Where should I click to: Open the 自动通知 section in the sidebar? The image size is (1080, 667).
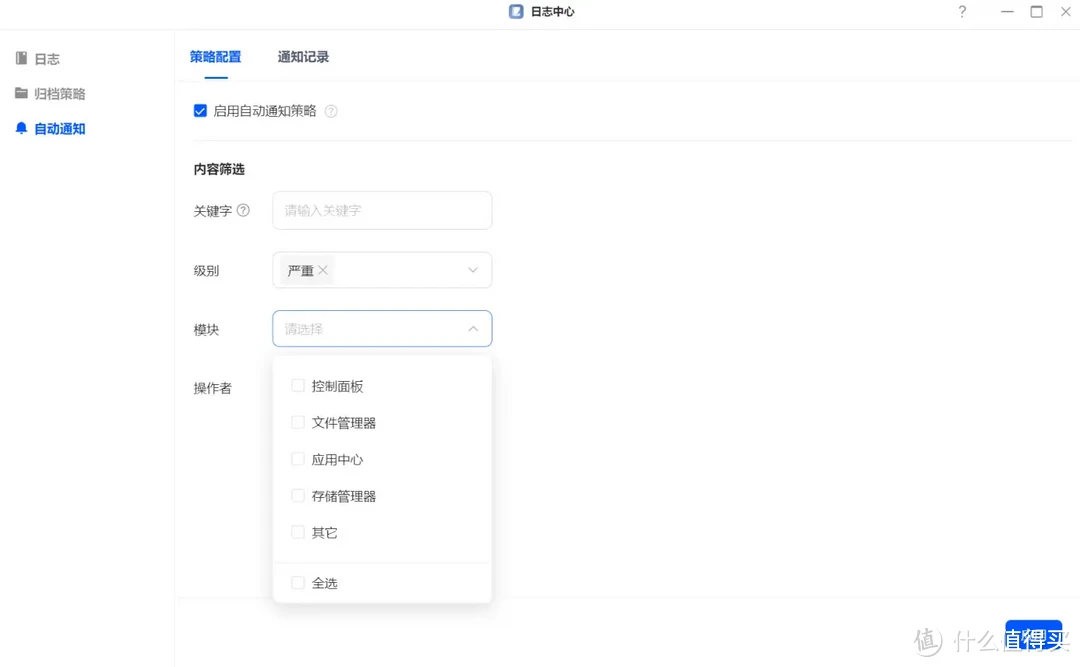point(58,128)
